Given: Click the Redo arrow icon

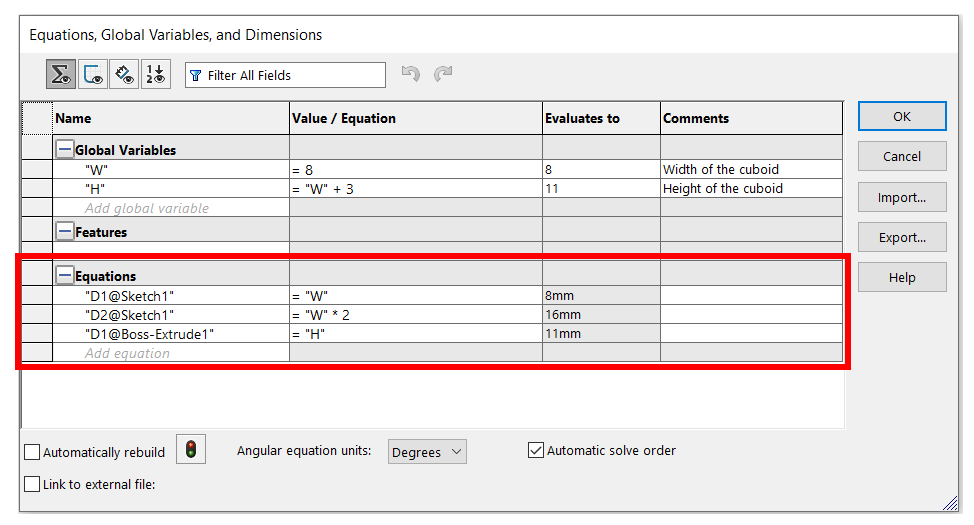Looking at the screenshot, I should pyautogui.click(x=443, y=74).
